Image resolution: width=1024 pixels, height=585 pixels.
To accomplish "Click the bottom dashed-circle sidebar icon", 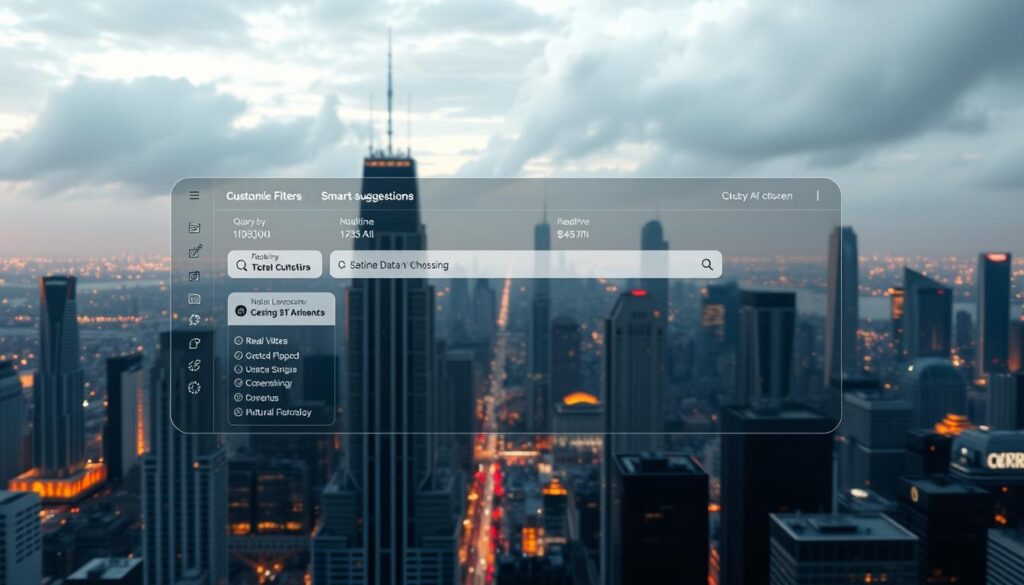I will click(194, 388).
